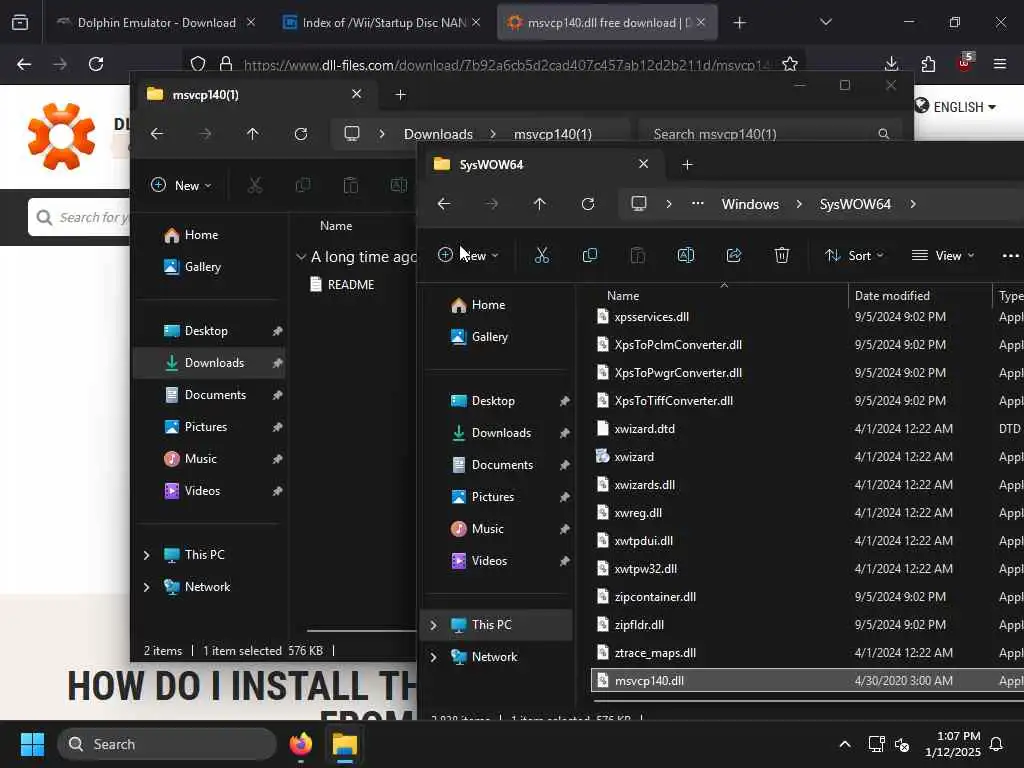Click Copy icon in SysWOW64 toolbar

click(x=590, y=255)
